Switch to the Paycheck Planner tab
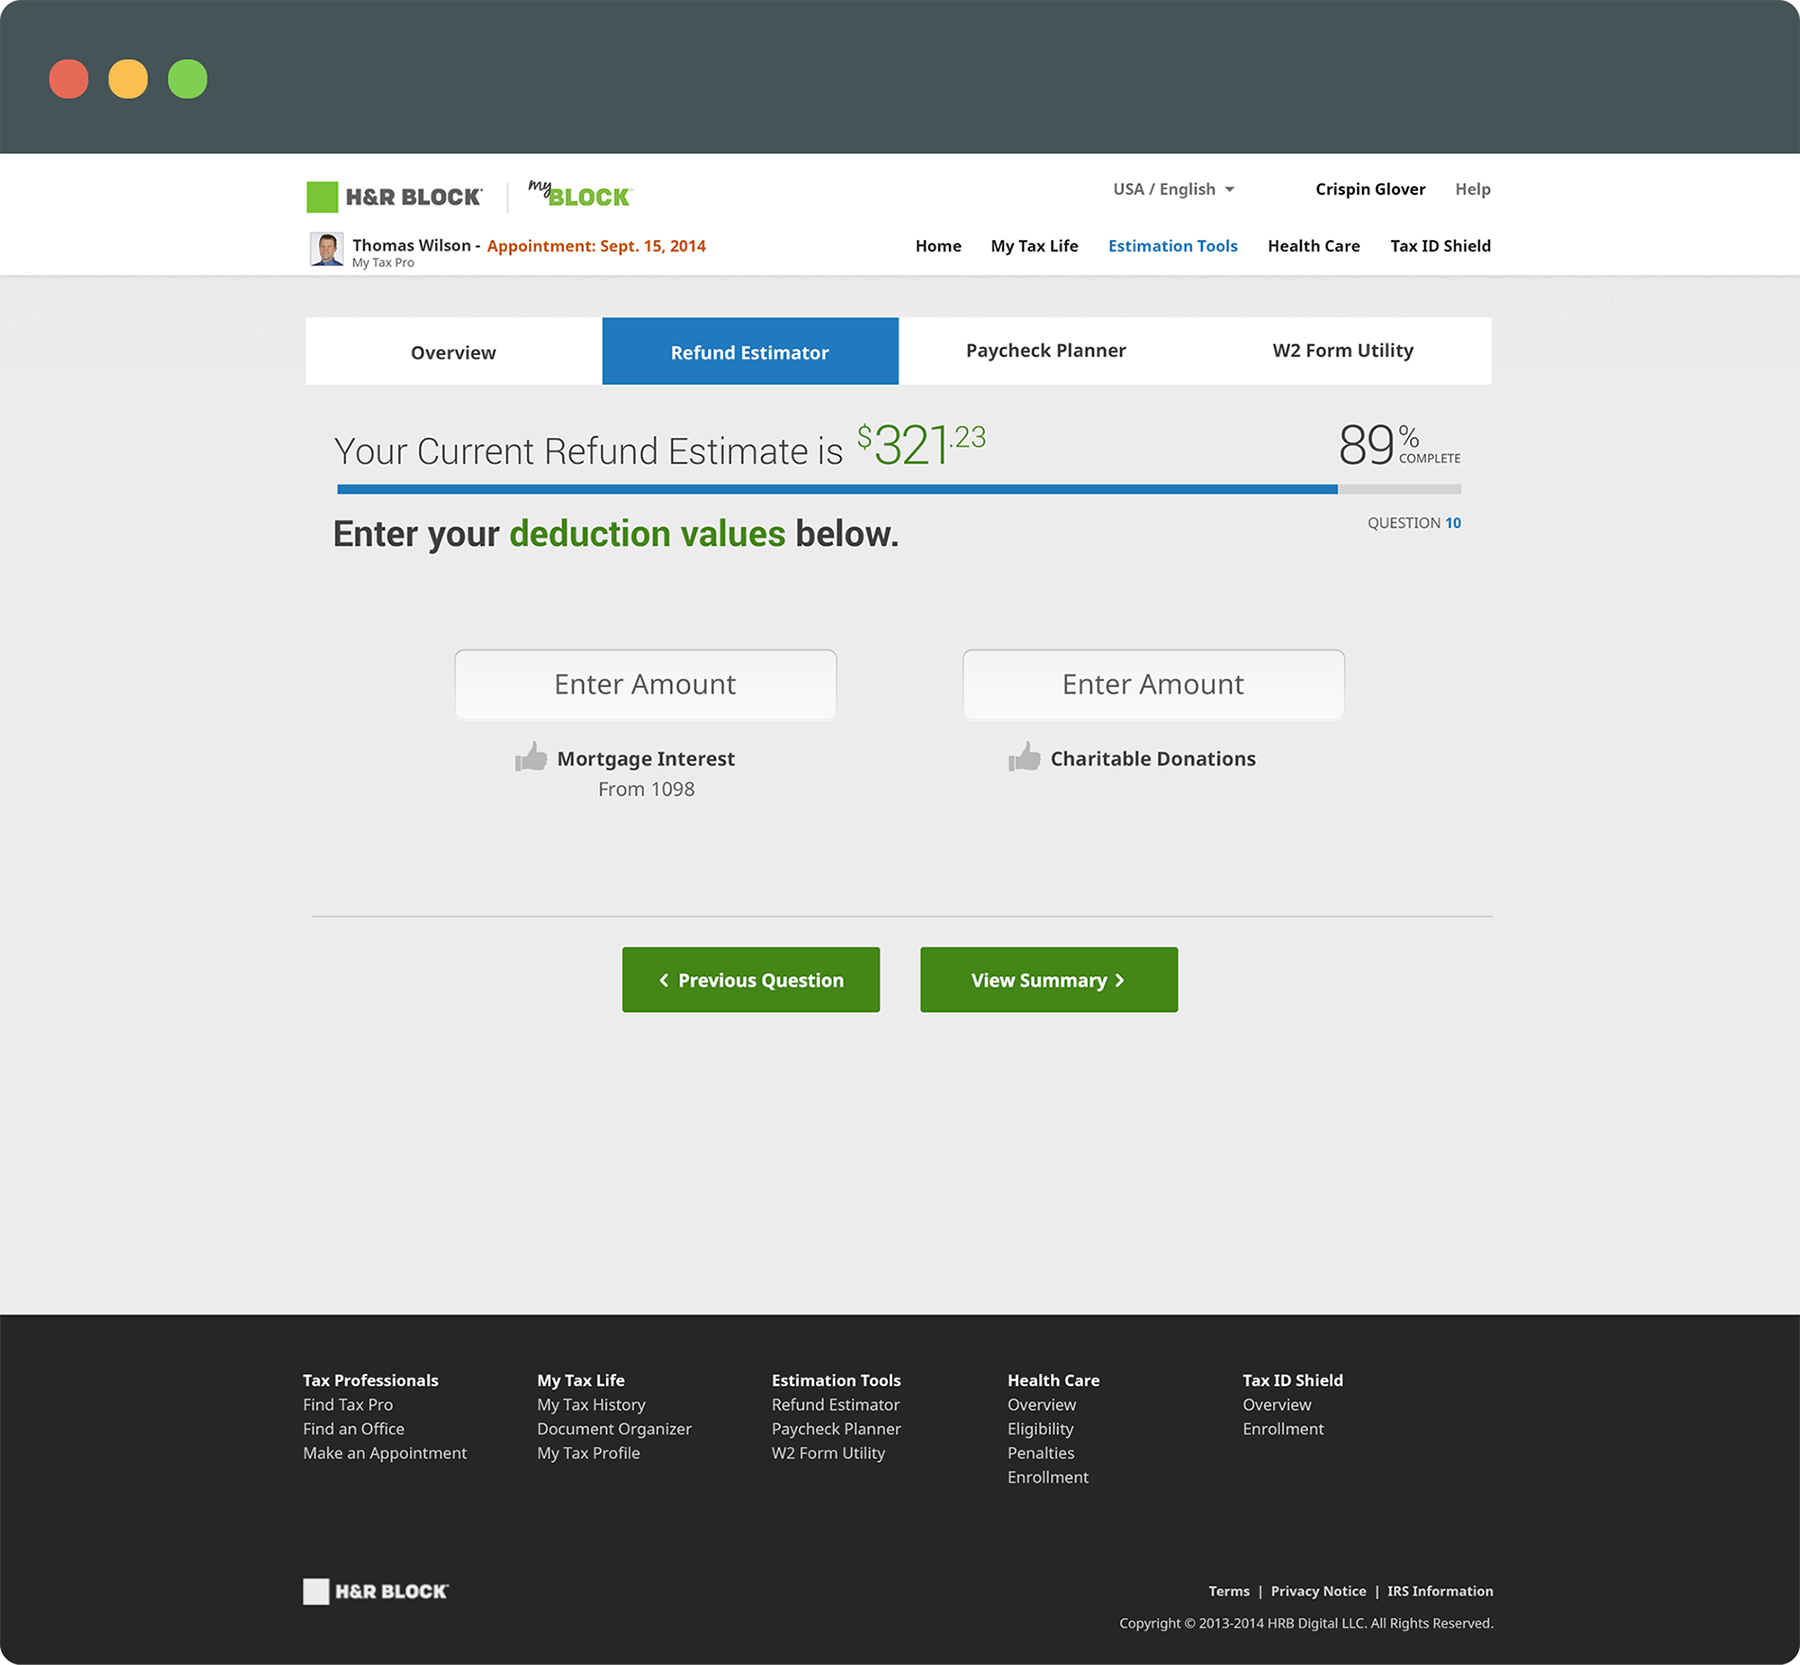Image resolution: width=1800 pixels, height=1665 pixels. click(1045, 351)
